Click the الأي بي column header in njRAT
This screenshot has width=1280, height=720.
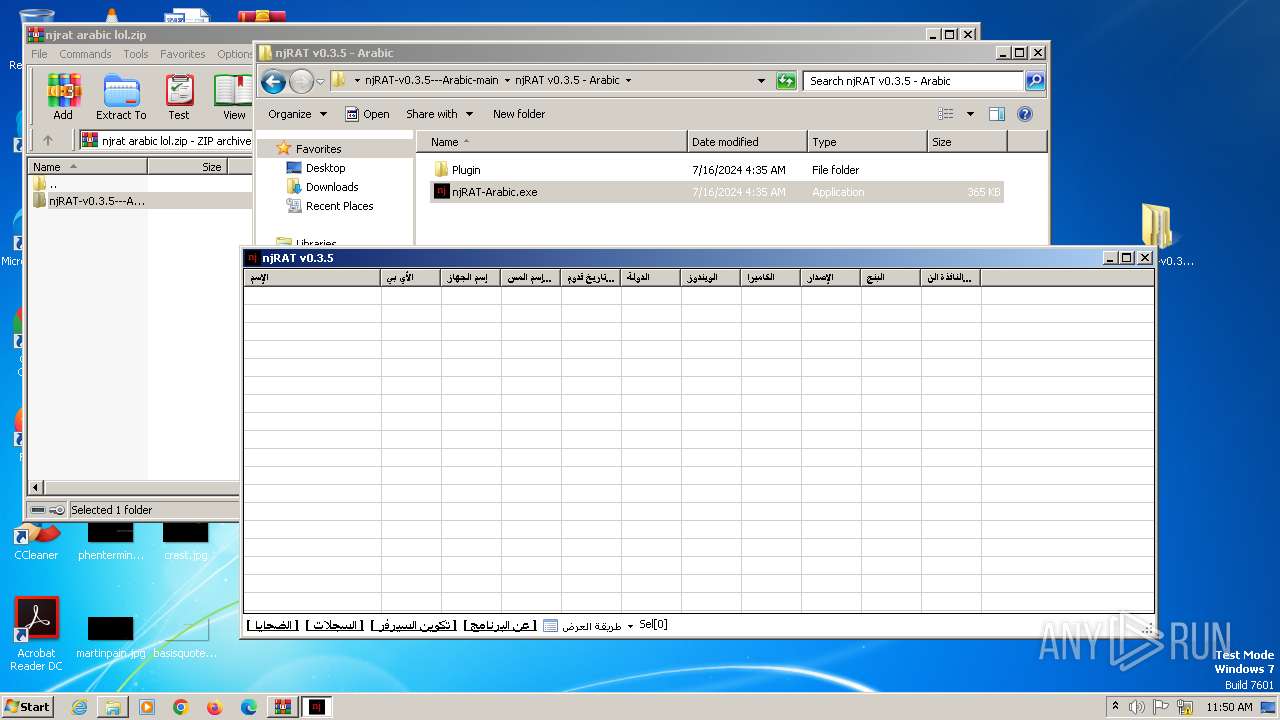411,277
